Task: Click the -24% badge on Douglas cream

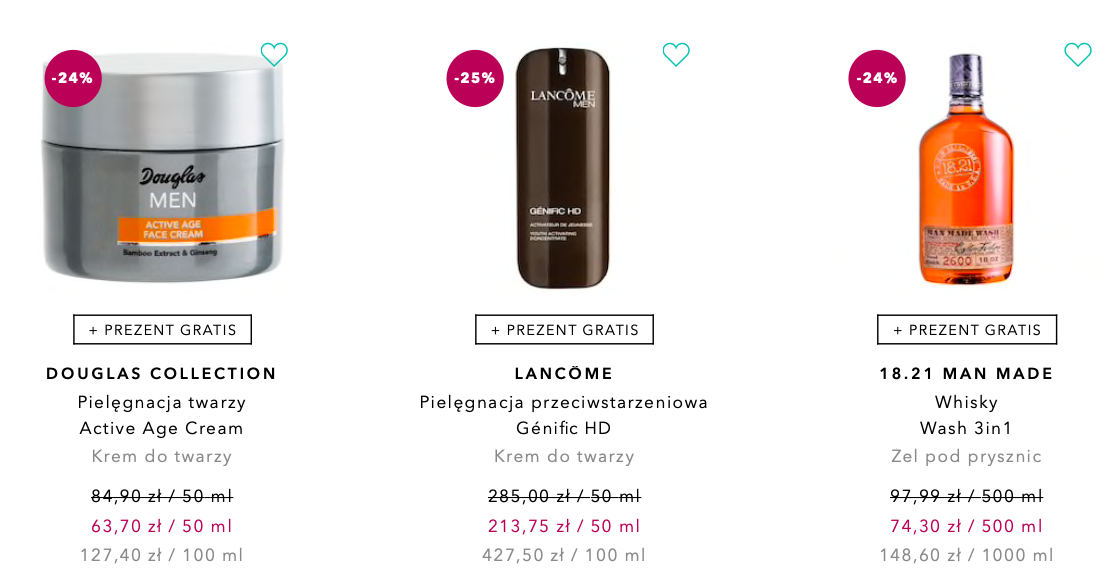Action: [x=73, y=78]
